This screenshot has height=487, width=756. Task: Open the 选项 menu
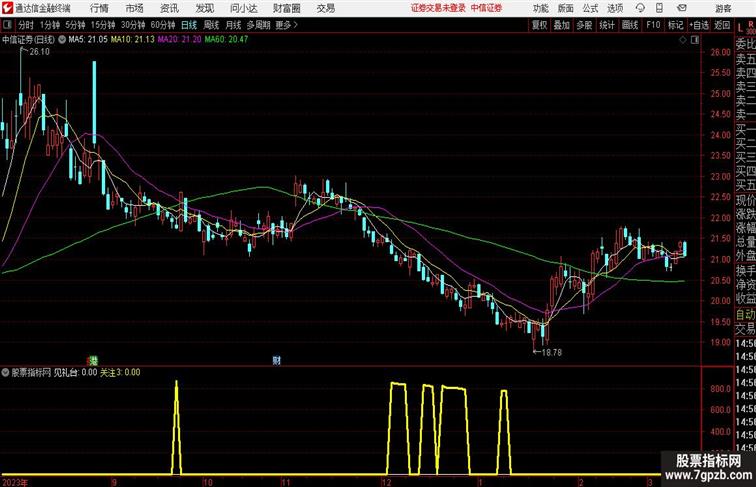(615, 8)
